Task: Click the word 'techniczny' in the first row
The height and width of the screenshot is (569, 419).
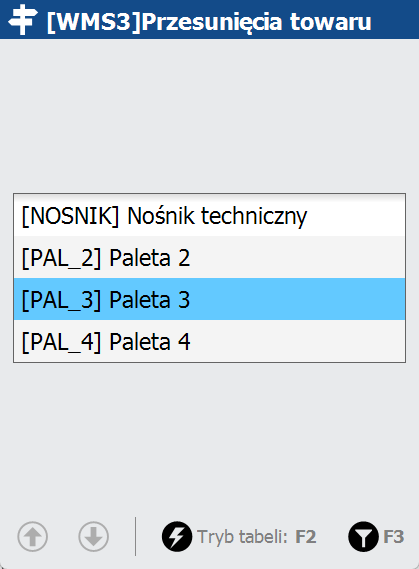Action: pyautogui.click(x=254, y=216)
